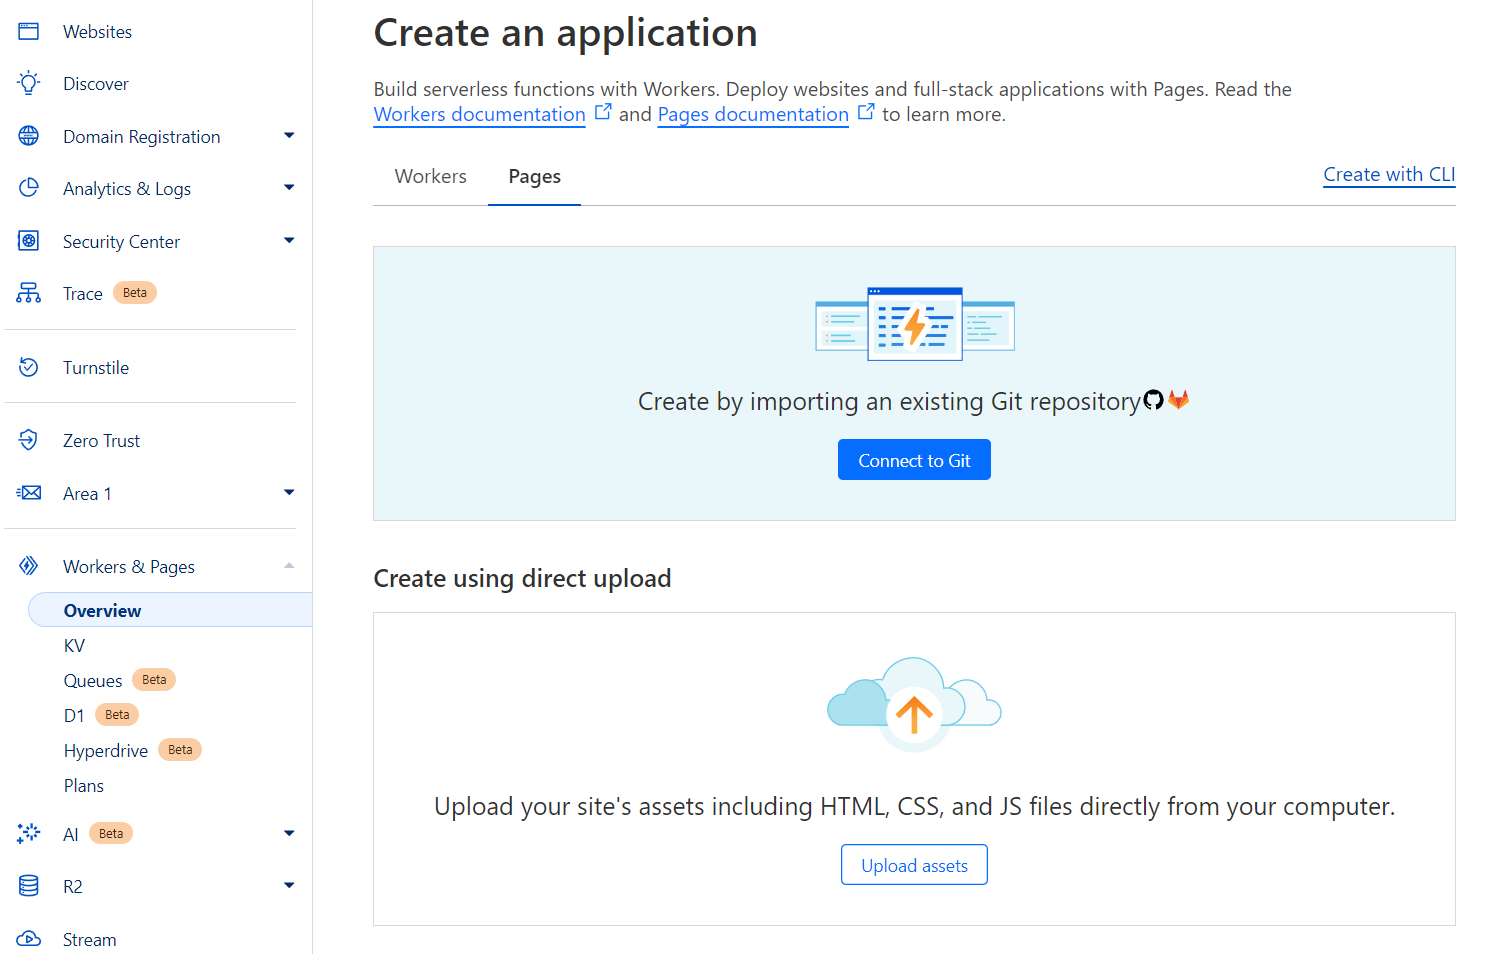Select the Pages tab
The width and height of the screenshot is (1503, 954).
point(535,176)
